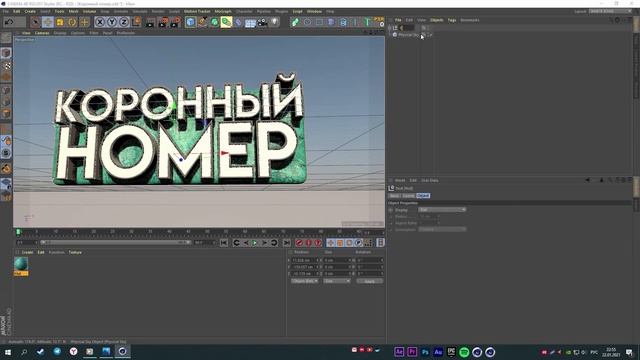This screenshot has height=360, width=640.
Task: Click the X position input field
Action: click(x=304, y=260)
